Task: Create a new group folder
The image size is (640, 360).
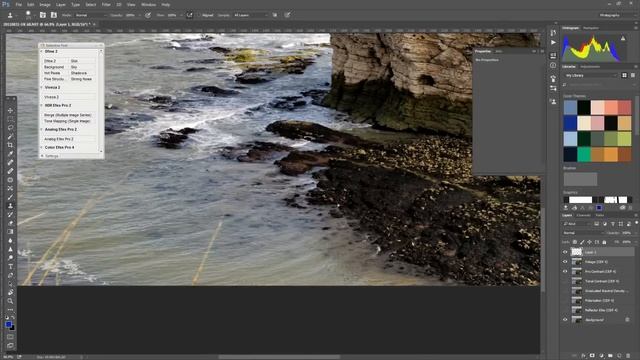Action: 610,356
